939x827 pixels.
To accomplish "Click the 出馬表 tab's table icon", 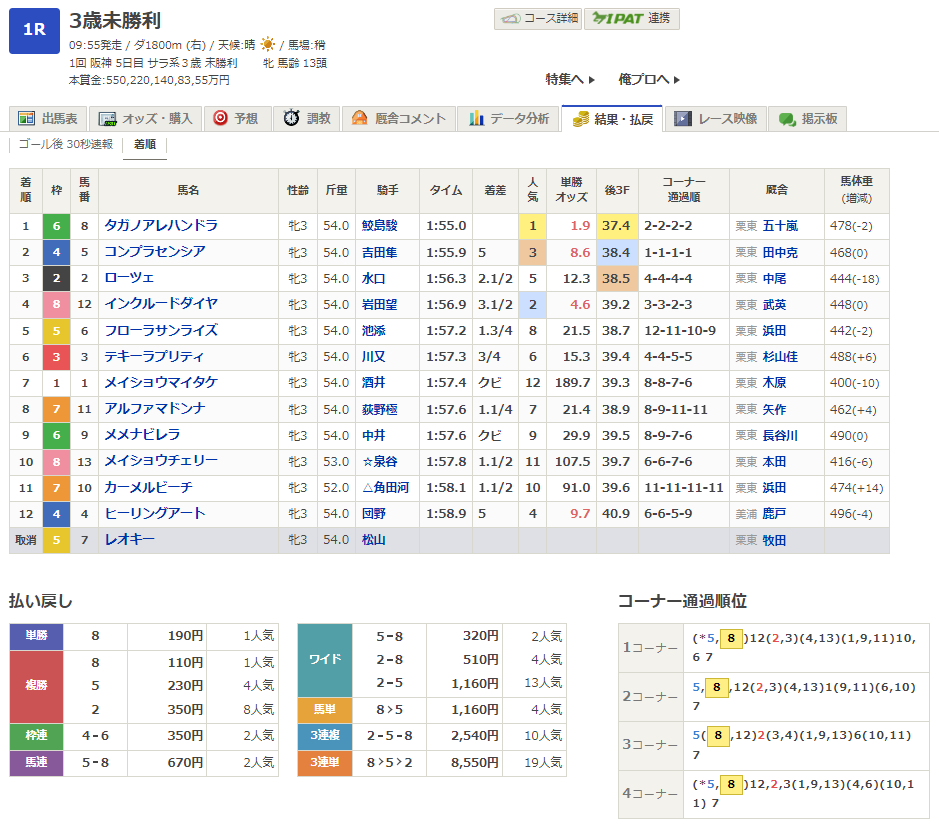I will tap(26, 119).
